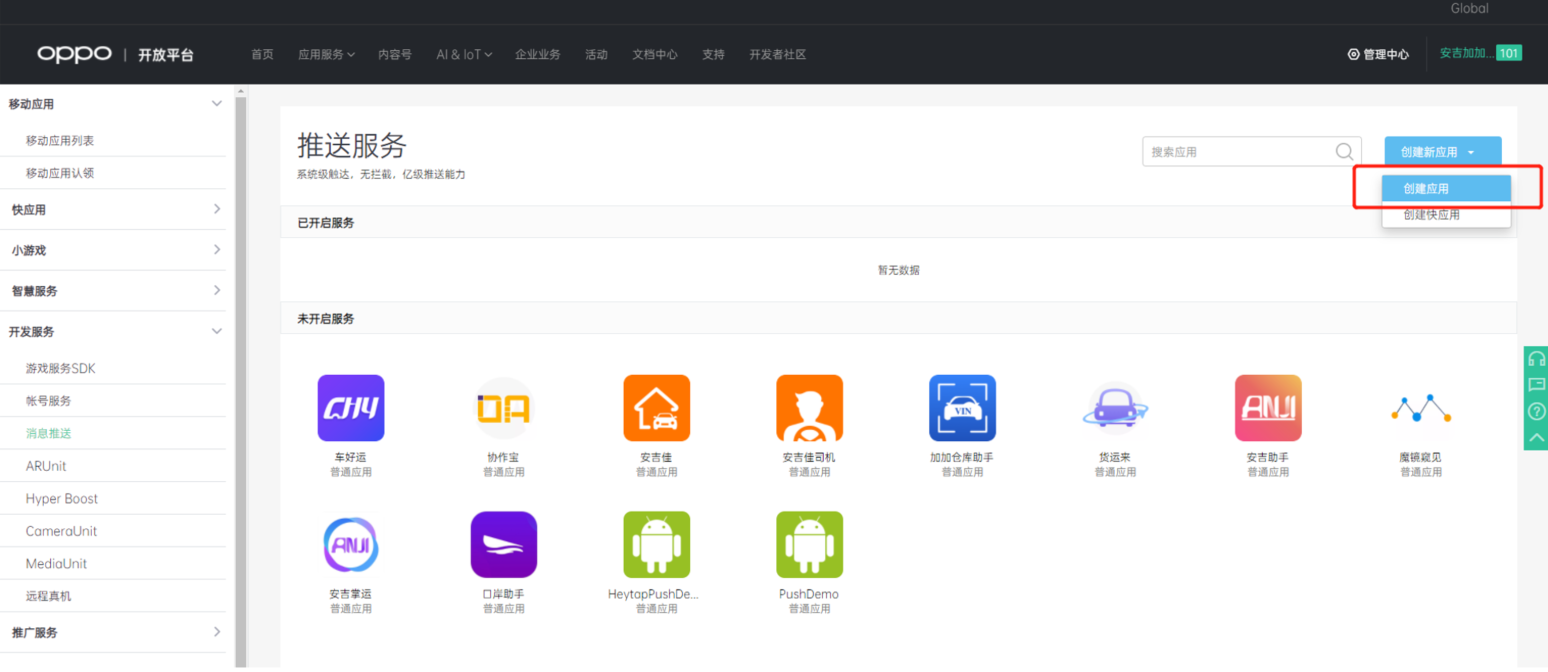Go to 文档中心 in top navigation
Image resolution: width=1548 pixels, height=672 pixels.
[x=654, y=55]
